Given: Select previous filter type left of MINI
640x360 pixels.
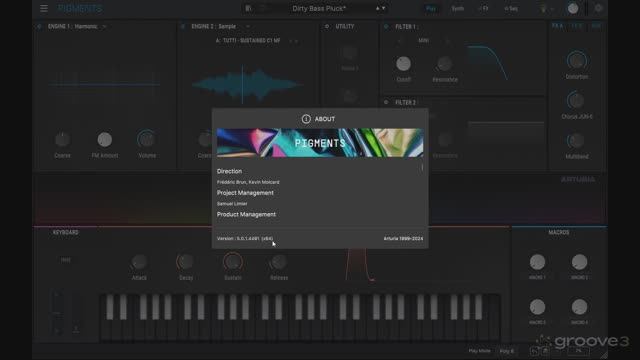Looking at the screenshot, I should click(x=400, y=41).
